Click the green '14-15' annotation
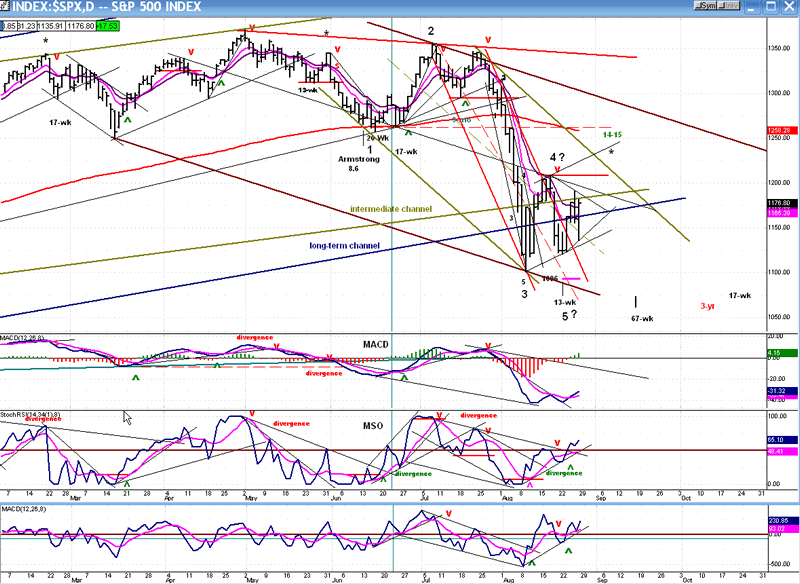The image size is (800, 584). point(612,135)
